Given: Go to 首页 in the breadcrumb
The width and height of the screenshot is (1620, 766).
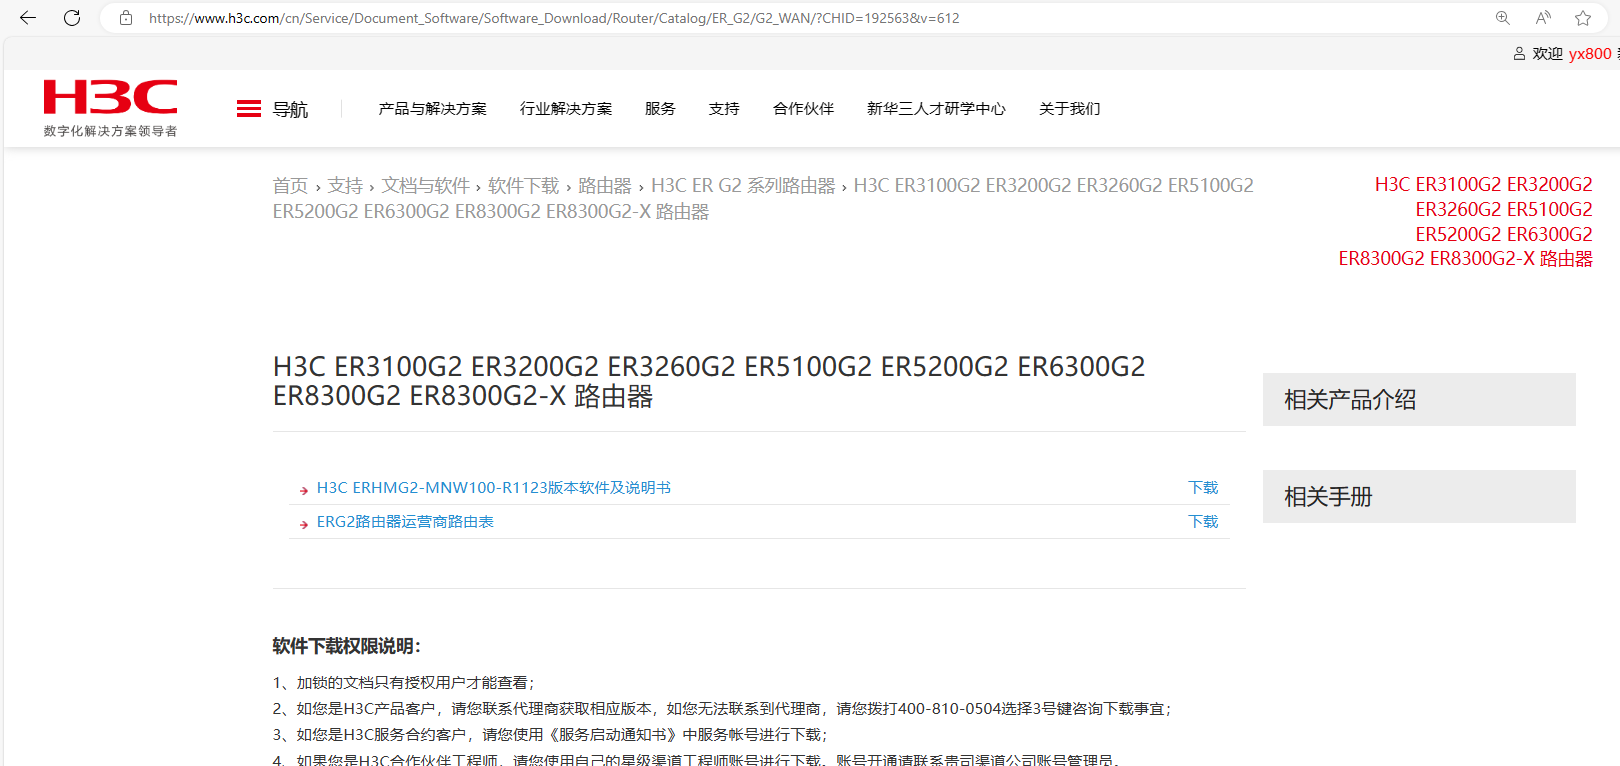Looking at the screenshot, I should (290, 186).
